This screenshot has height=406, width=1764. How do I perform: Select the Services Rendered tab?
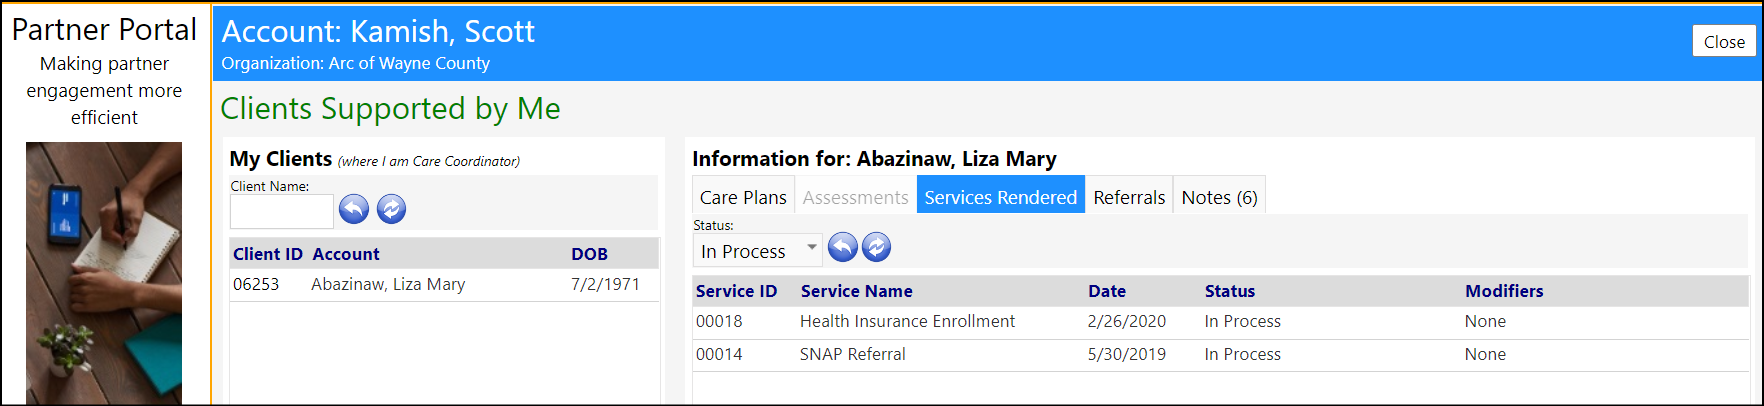pos(1000,197)
